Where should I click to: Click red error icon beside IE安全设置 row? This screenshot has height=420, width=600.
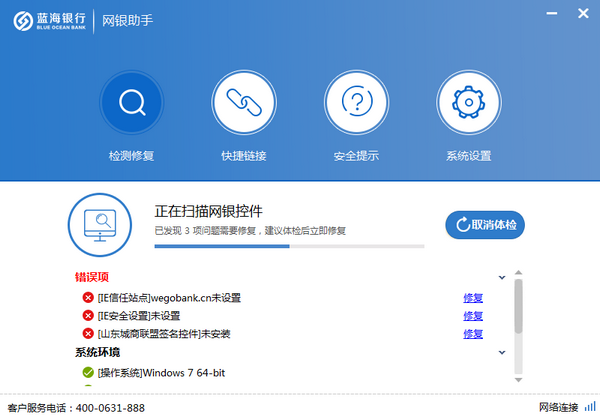pos(88,316)
